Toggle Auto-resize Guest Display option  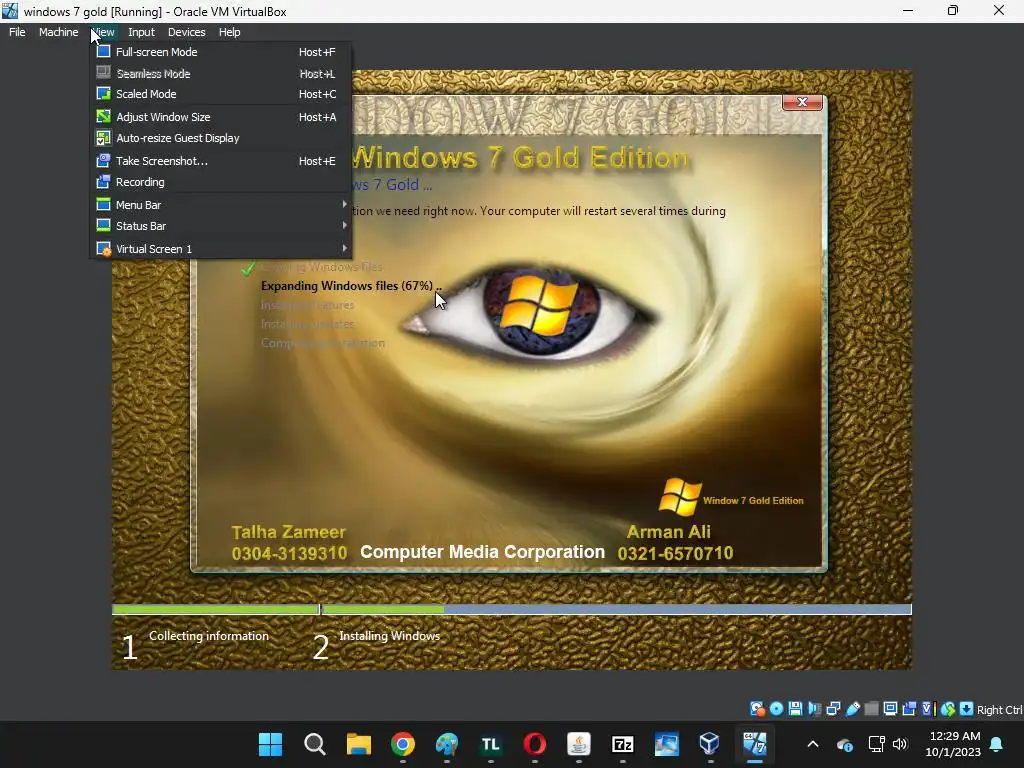221,138
